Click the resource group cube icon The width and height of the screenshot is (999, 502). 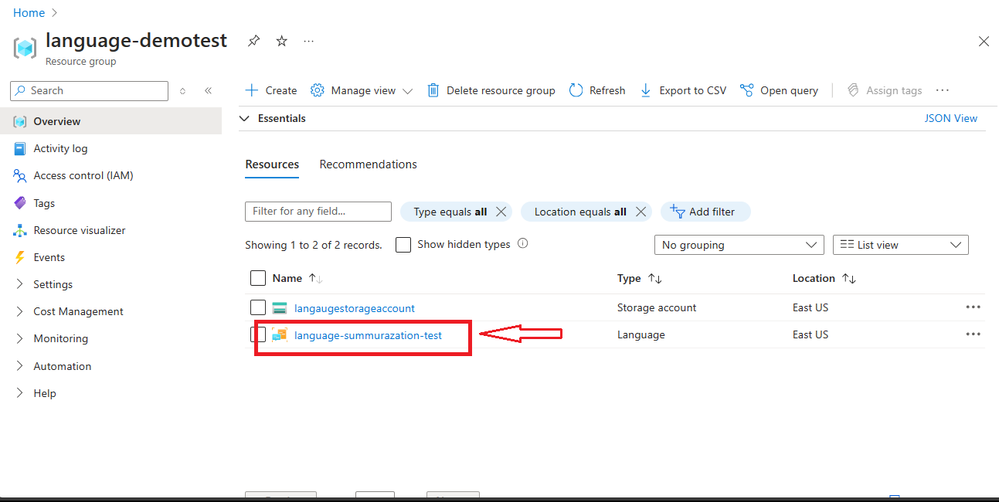(x=25, y=48)
